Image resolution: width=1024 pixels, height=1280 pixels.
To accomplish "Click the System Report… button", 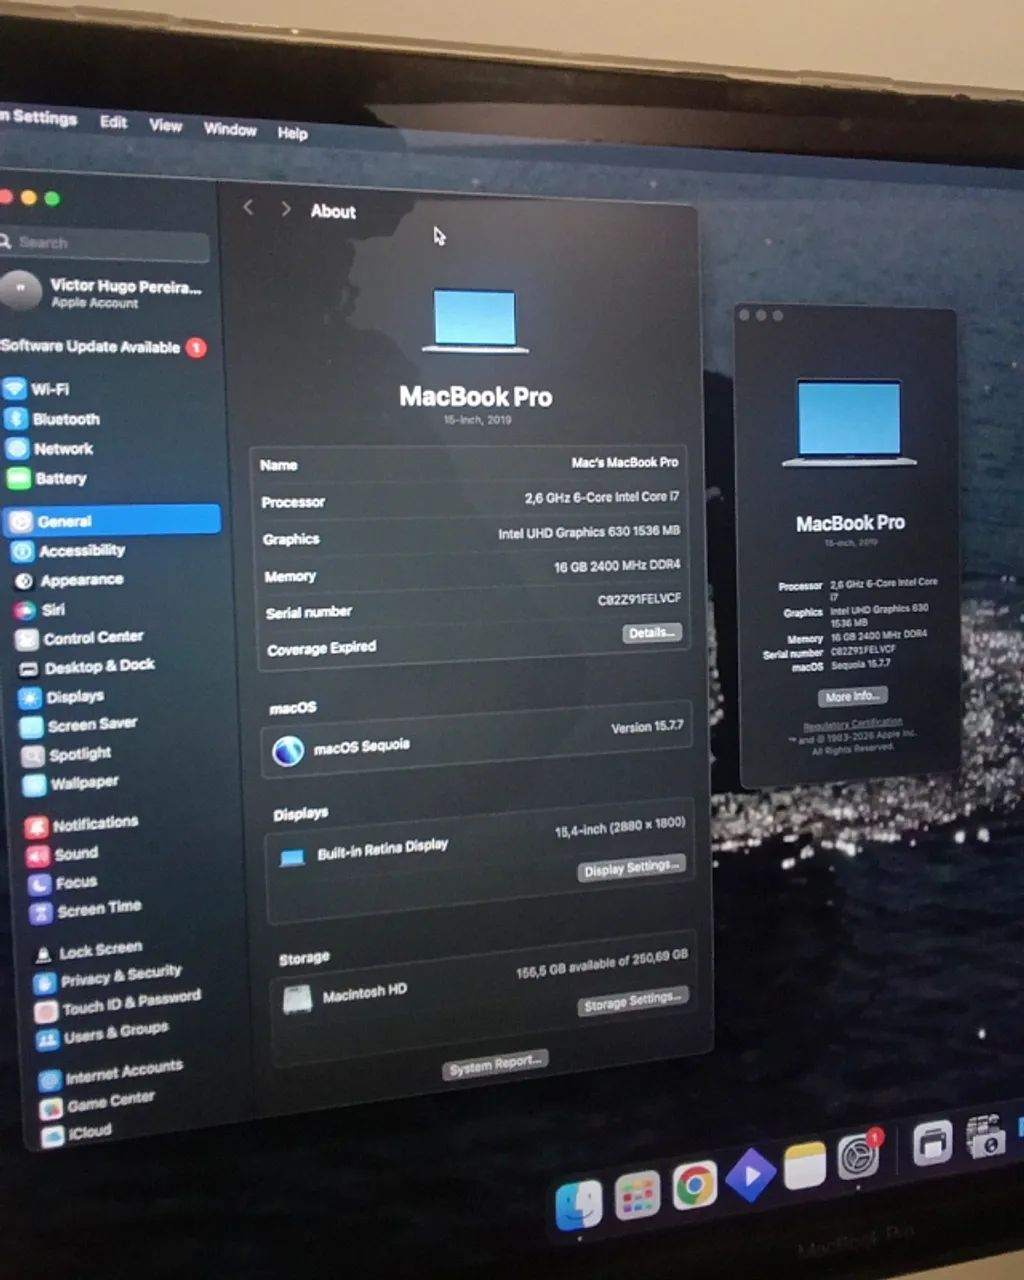I will pos(496,1065).
